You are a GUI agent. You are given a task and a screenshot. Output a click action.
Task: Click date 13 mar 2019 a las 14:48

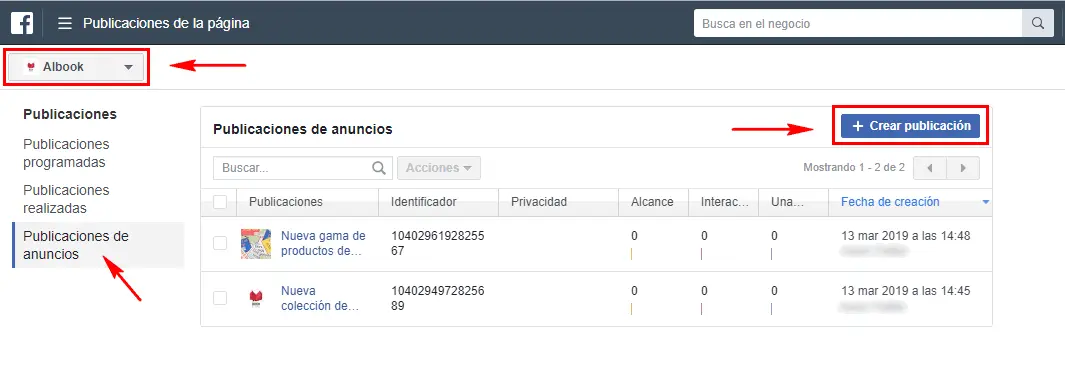pos(905,236)
